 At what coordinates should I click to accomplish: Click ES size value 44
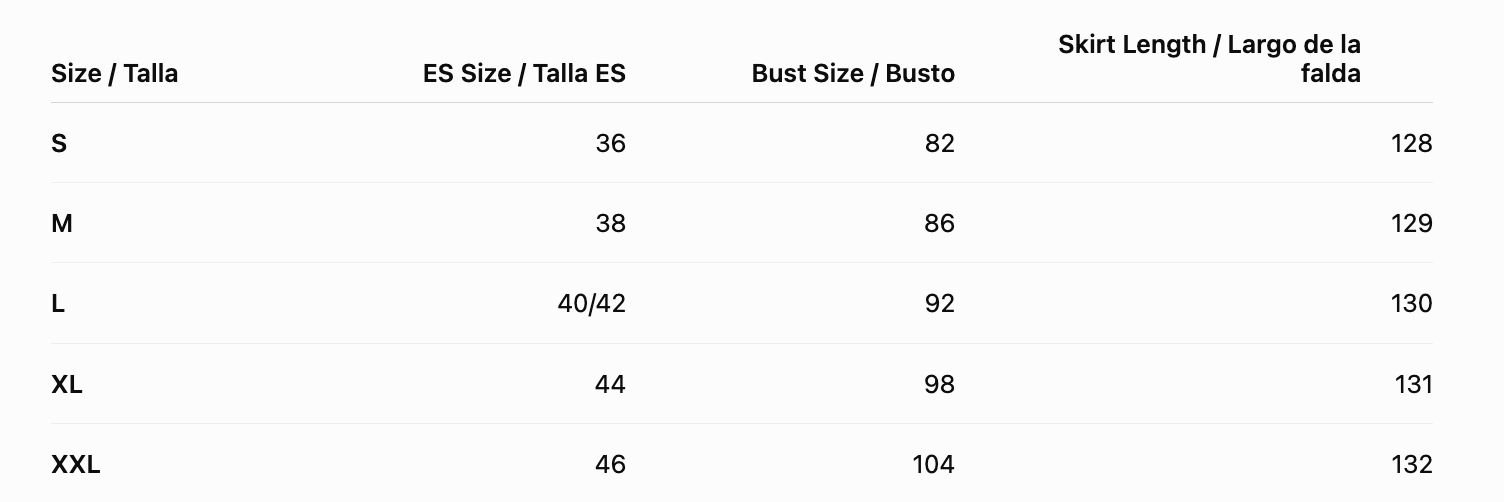[x=610, y=384]
